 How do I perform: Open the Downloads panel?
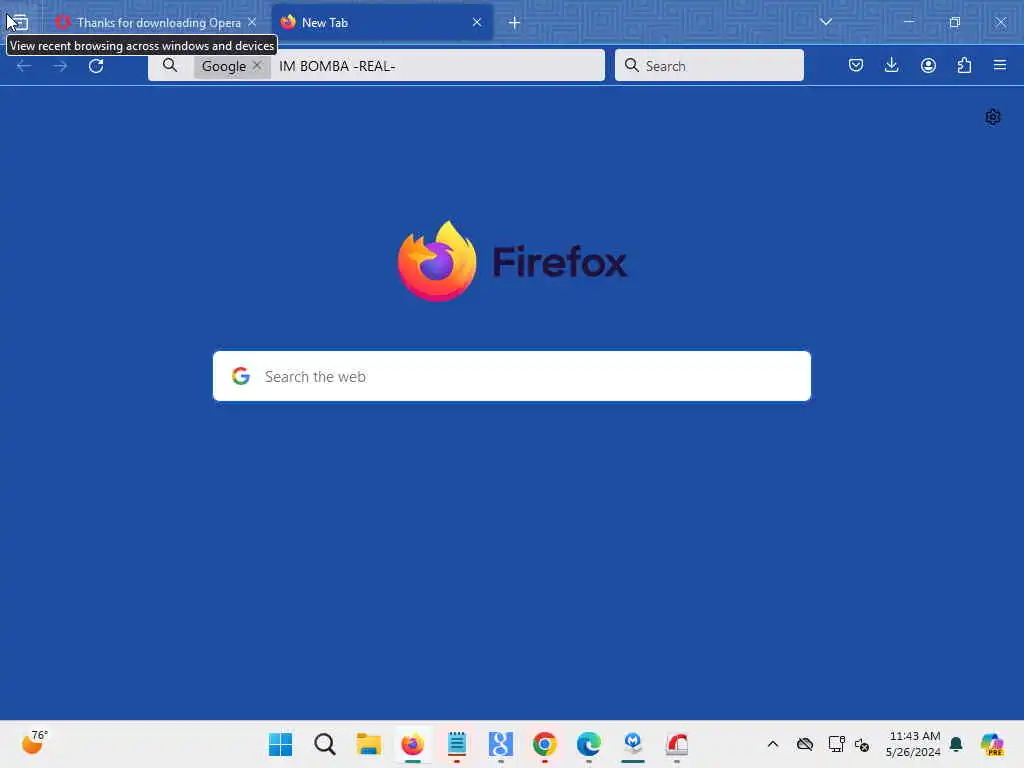pos(891,65)
